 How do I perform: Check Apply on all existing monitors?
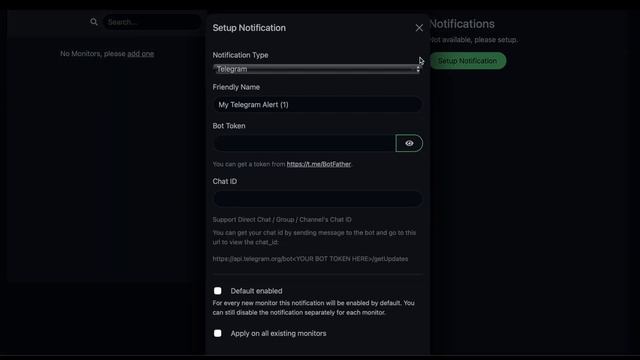218,333
